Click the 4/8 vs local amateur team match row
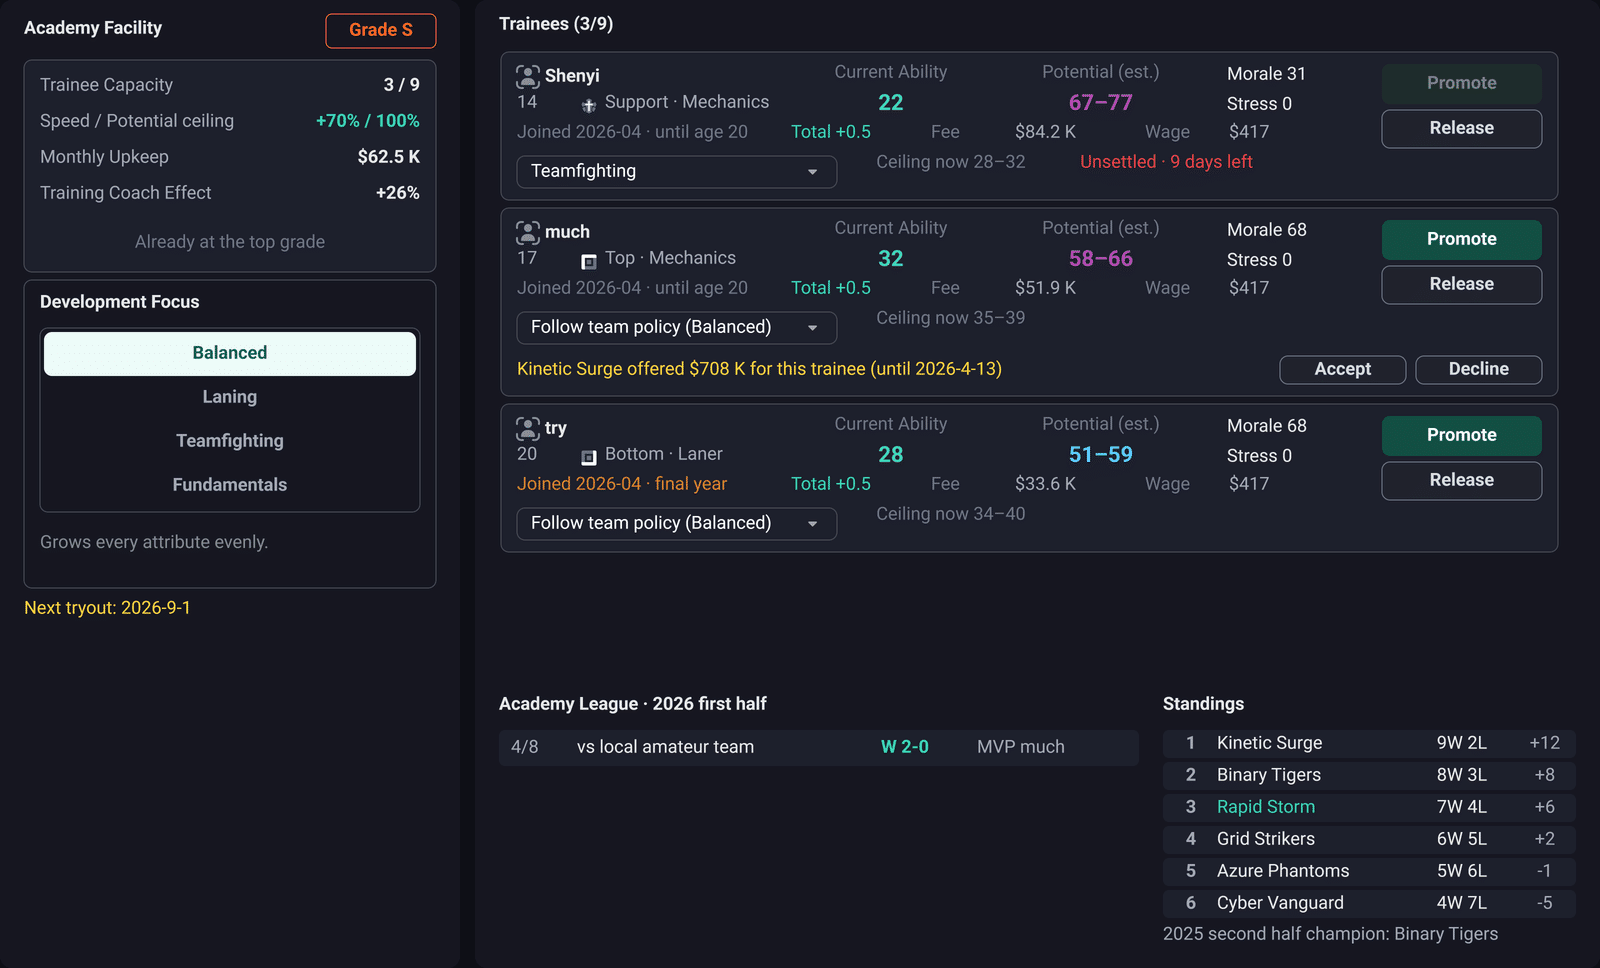 pos(819,747)
